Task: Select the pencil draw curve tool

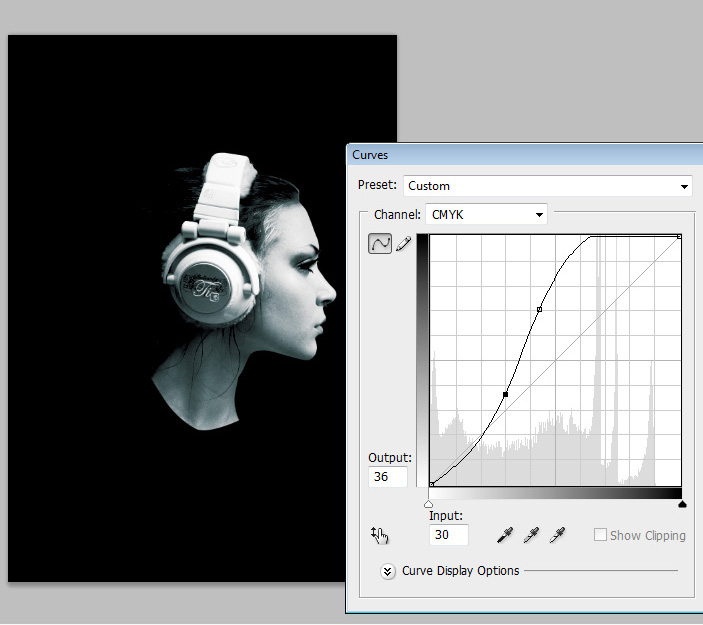Action: [x=403, y=243]
